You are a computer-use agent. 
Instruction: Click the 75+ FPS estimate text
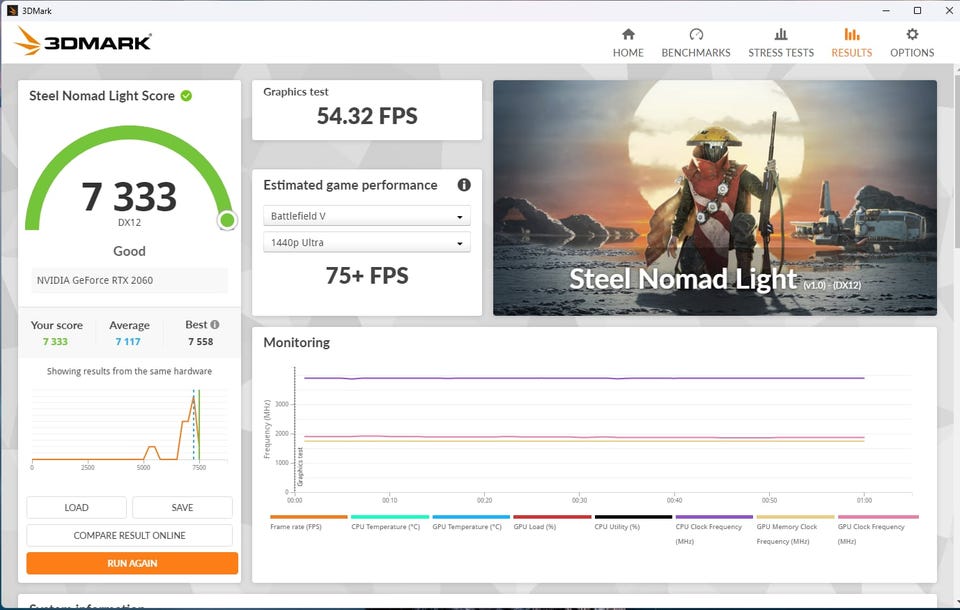tap(367, 276)
